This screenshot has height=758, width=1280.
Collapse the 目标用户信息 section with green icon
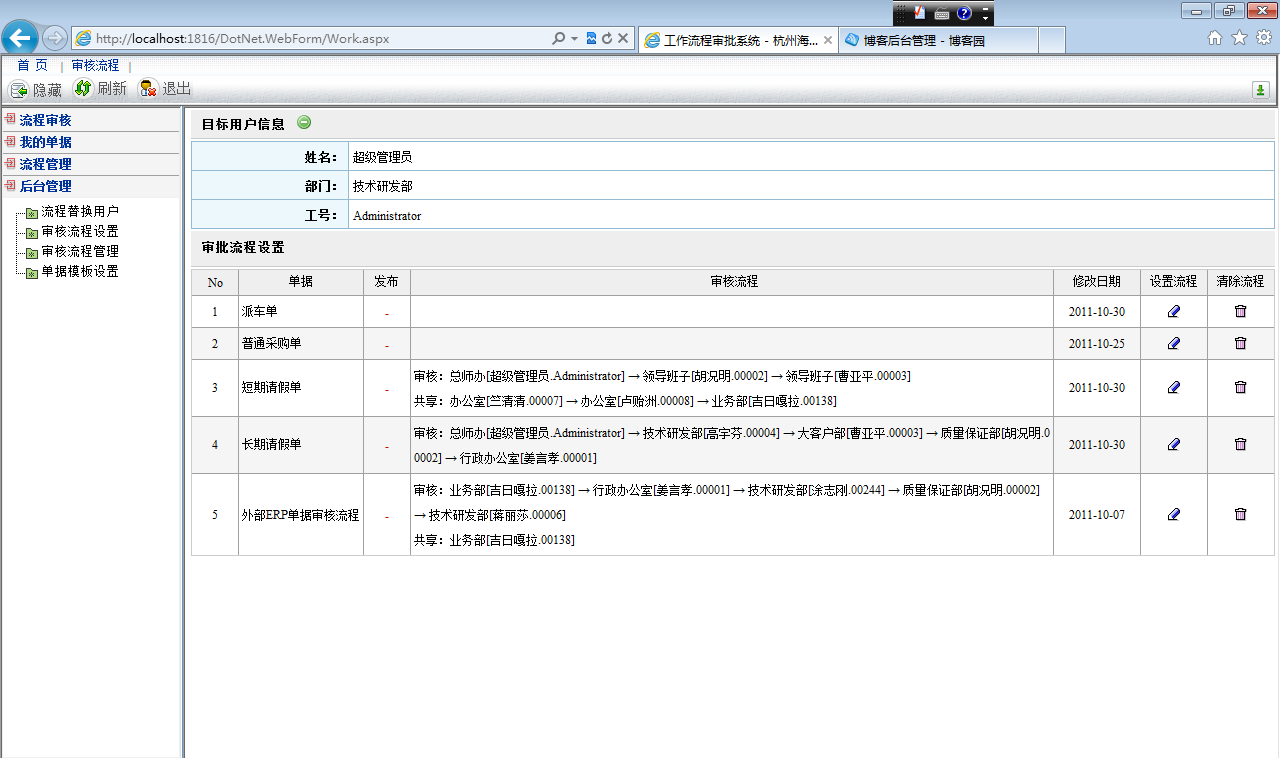click(304, 123)
